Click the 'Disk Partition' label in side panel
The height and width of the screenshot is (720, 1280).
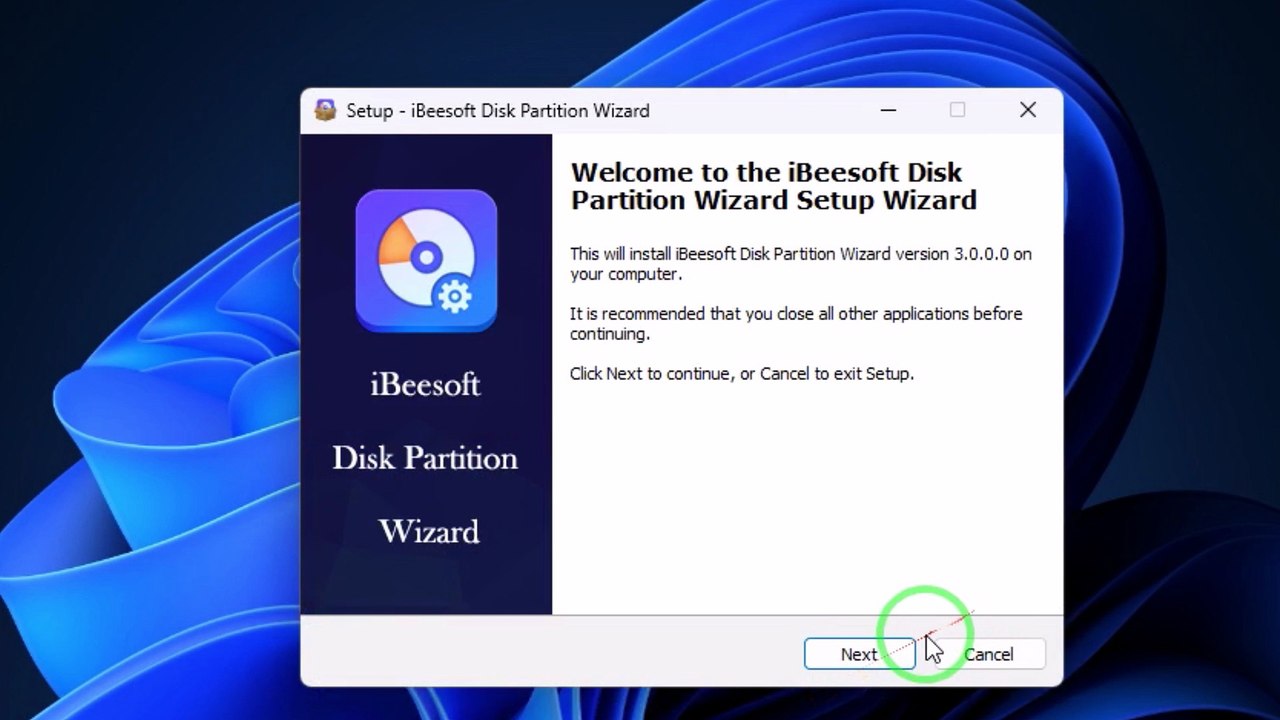click(425, 458)
